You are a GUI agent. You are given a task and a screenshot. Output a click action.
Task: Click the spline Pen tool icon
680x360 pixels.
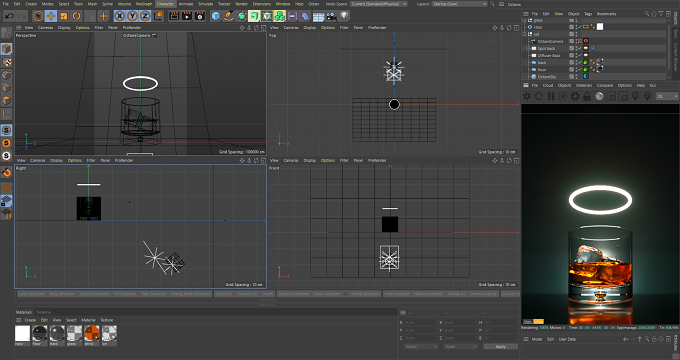tap(229, 16)
